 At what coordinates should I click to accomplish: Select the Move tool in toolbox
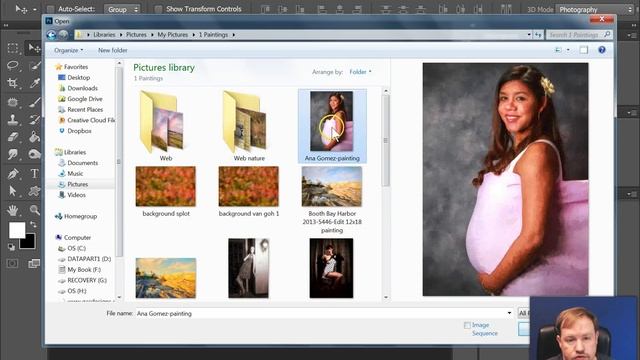coord(34,48)
